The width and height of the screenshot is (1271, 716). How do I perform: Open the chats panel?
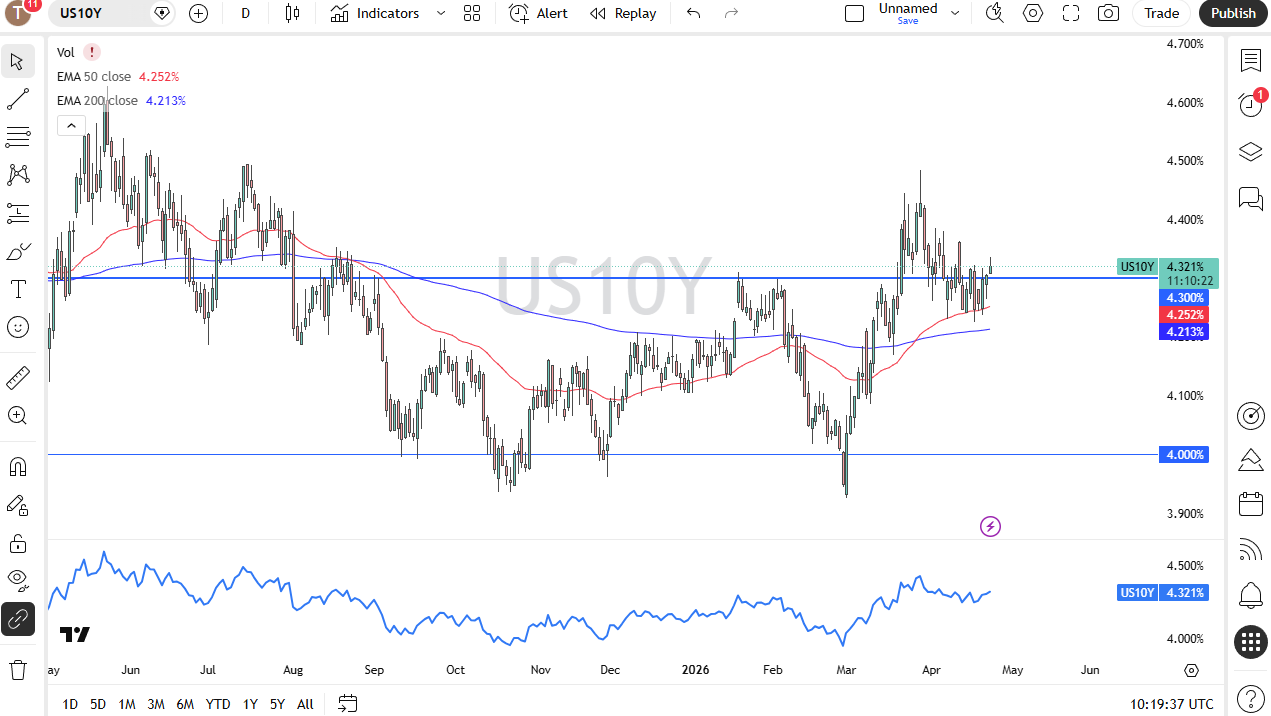(x=1250, y=198)
